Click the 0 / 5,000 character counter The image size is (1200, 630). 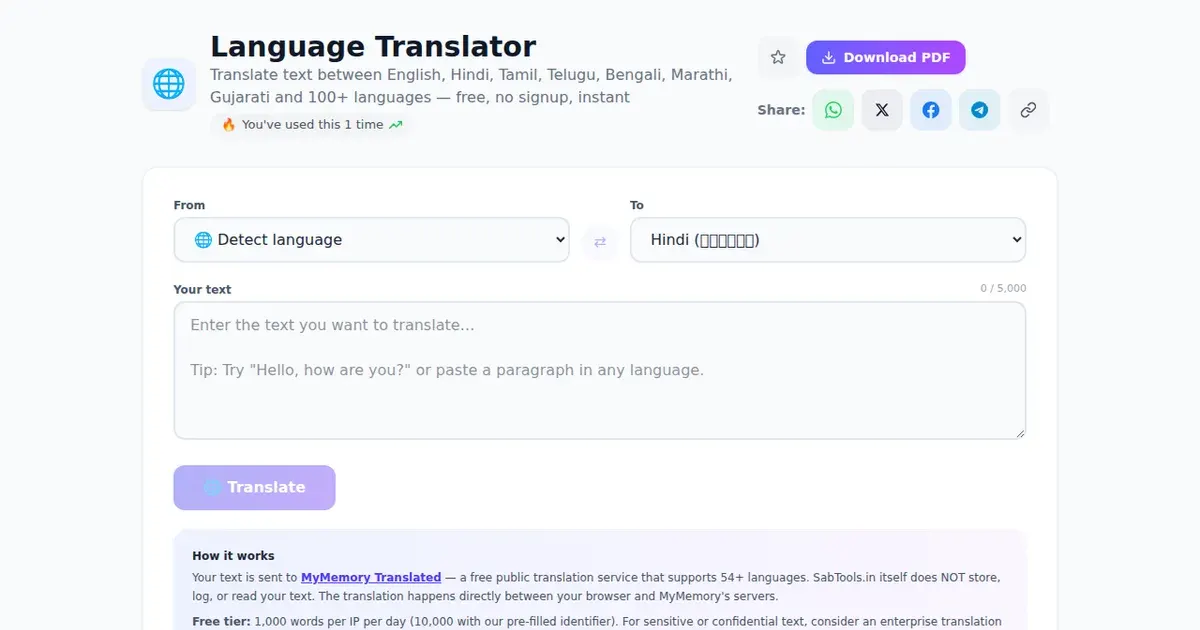(1003, 288)
